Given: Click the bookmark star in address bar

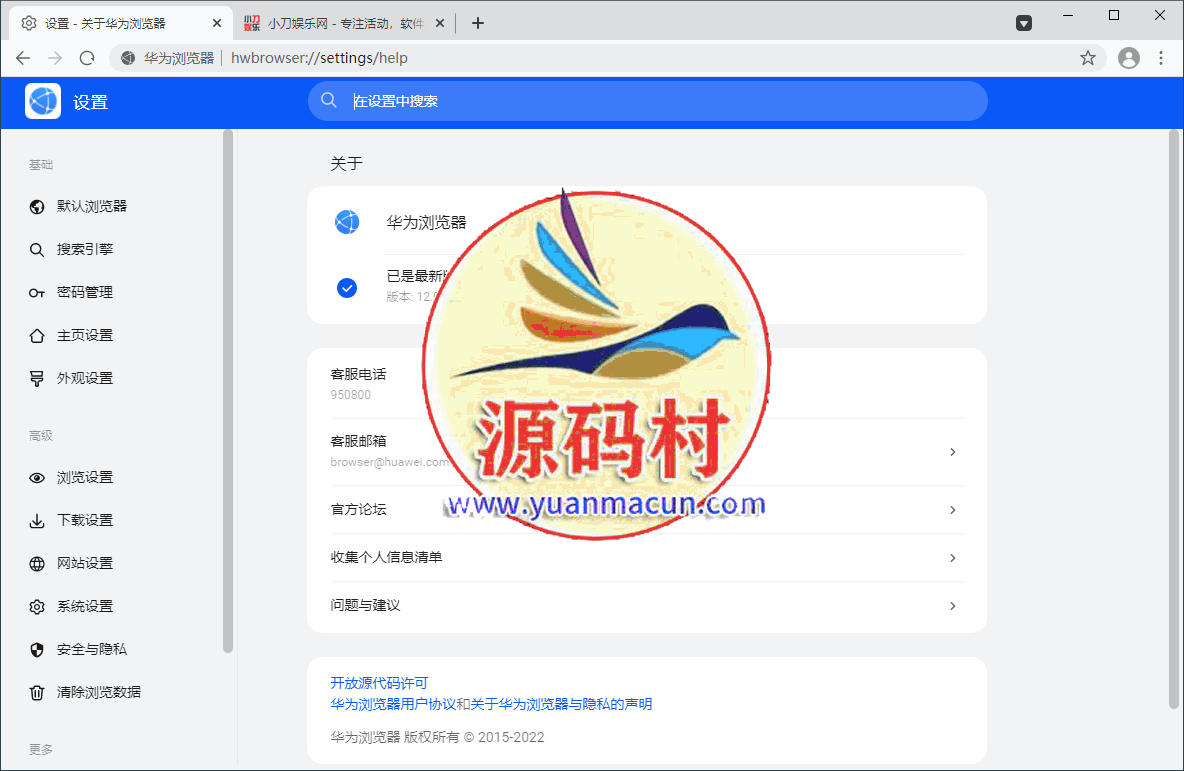Looking at the screenshot, I should coord(1087,58).
